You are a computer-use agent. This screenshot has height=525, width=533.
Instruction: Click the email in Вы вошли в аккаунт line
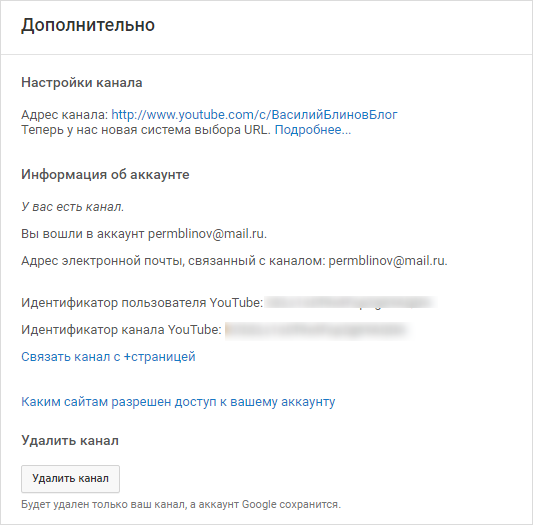coord(206,234)
